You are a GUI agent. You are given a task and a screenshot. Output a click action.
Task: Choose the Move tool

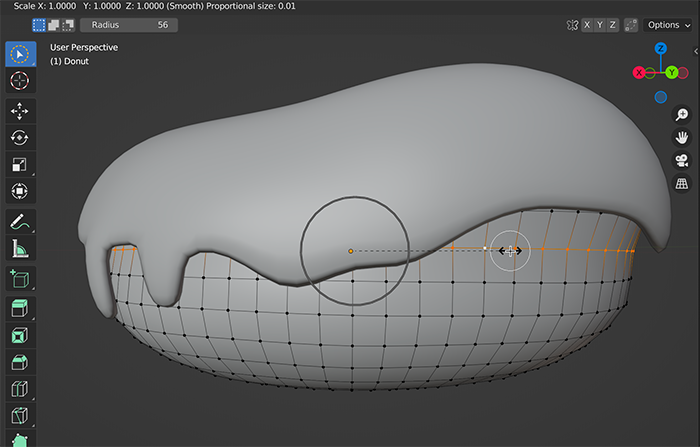pyautogui.click(x=20, y=111)
